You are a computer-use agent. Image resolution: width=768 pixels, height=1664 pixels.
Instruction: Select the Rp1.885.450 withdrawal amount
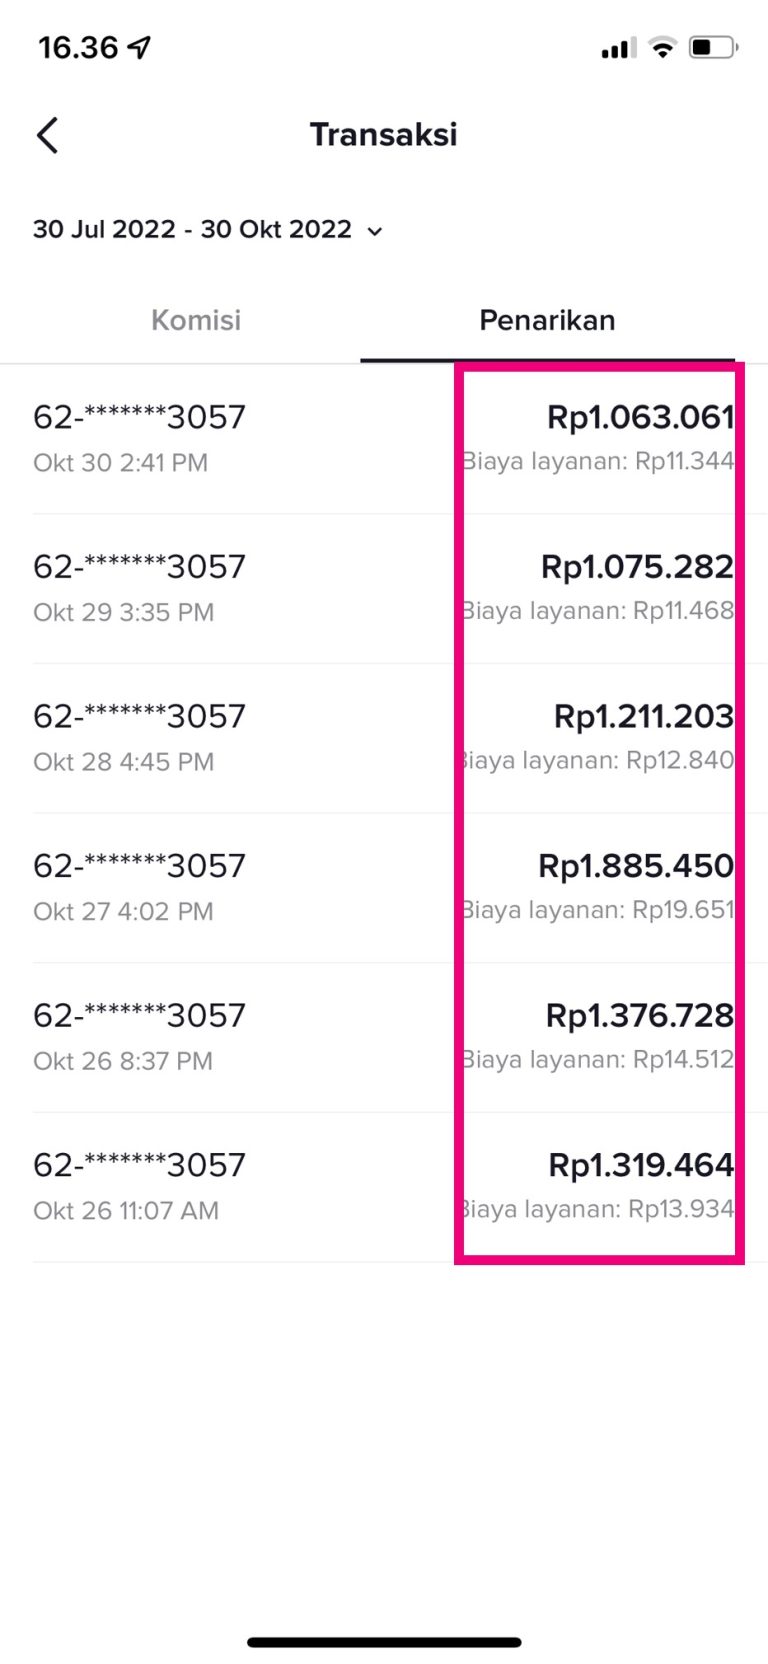click(x=636, y=866)
